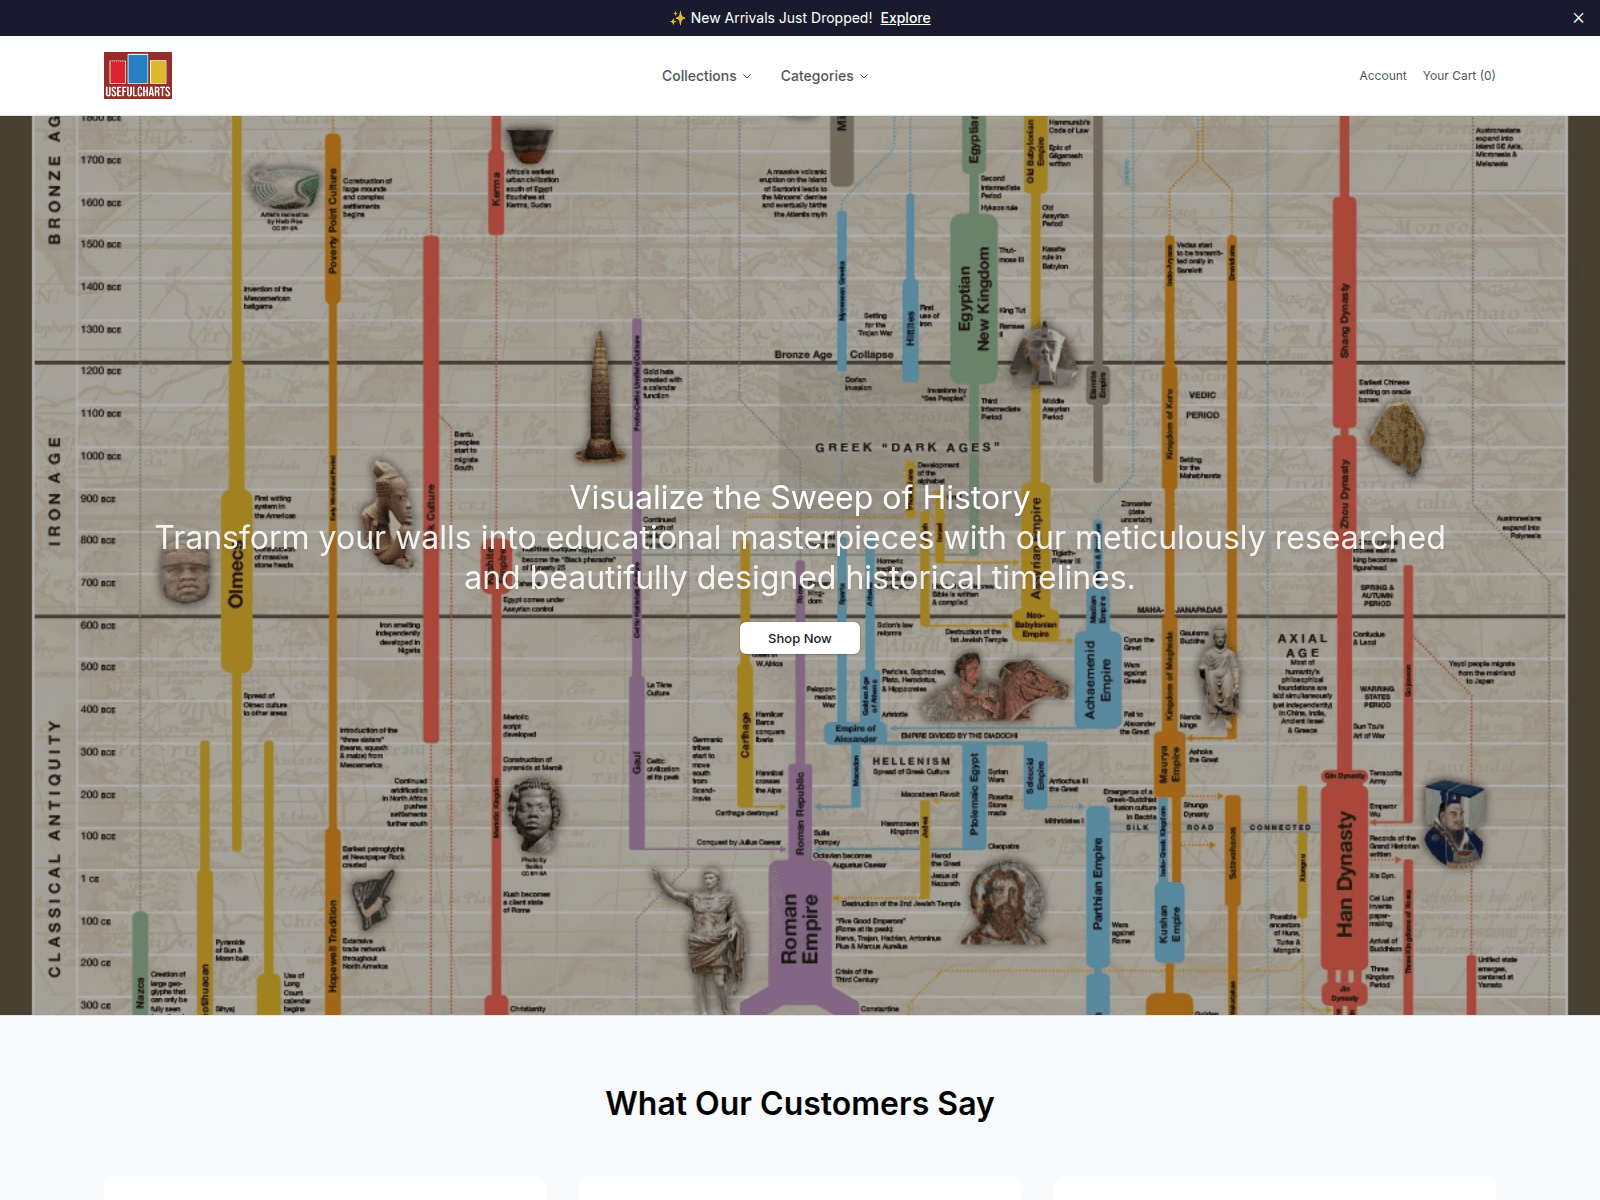Viewport: 1600px width, 1200px height.
Task: View Your Cart (0)
Action: coord(1459,76)
